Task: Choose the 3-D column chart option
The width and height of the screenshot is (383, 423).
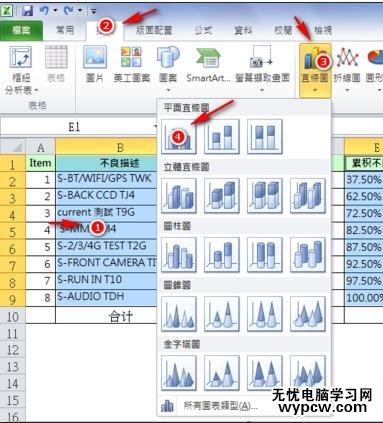Action: click(308, 196)
